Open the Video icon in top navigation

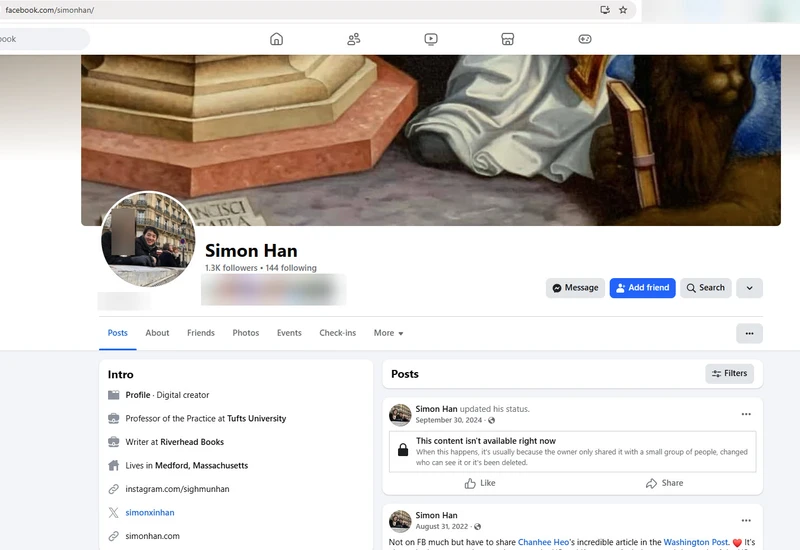pos(431,39)
